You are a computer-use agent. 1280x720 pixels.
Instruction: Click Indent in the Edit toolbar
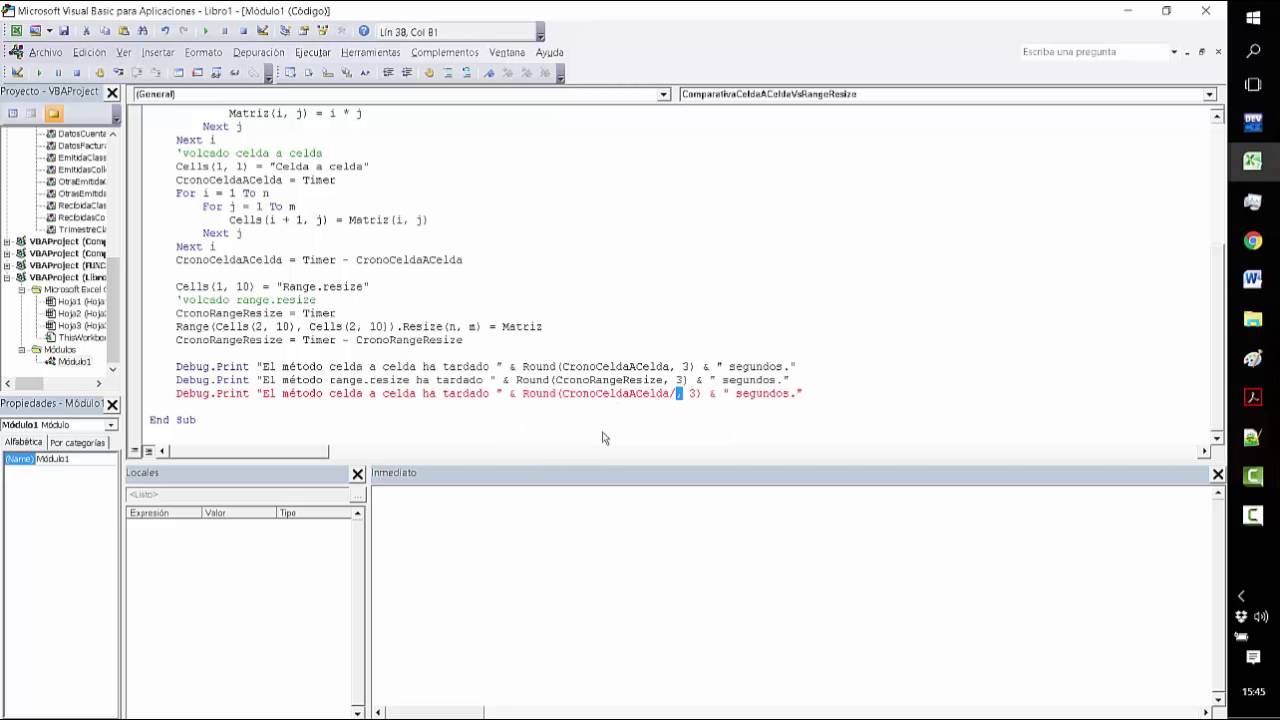click(x=388, y=72)
